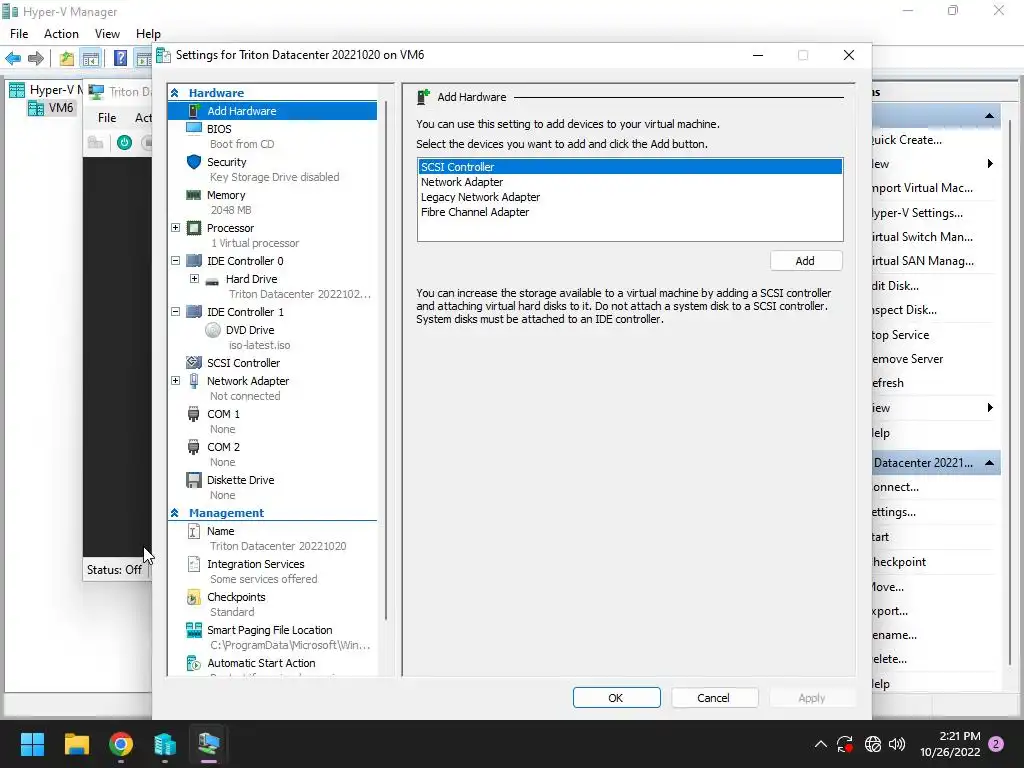The image size is (1024, 768).
Task: Click the Up one level folder toolbar icon
Action: 67,58
